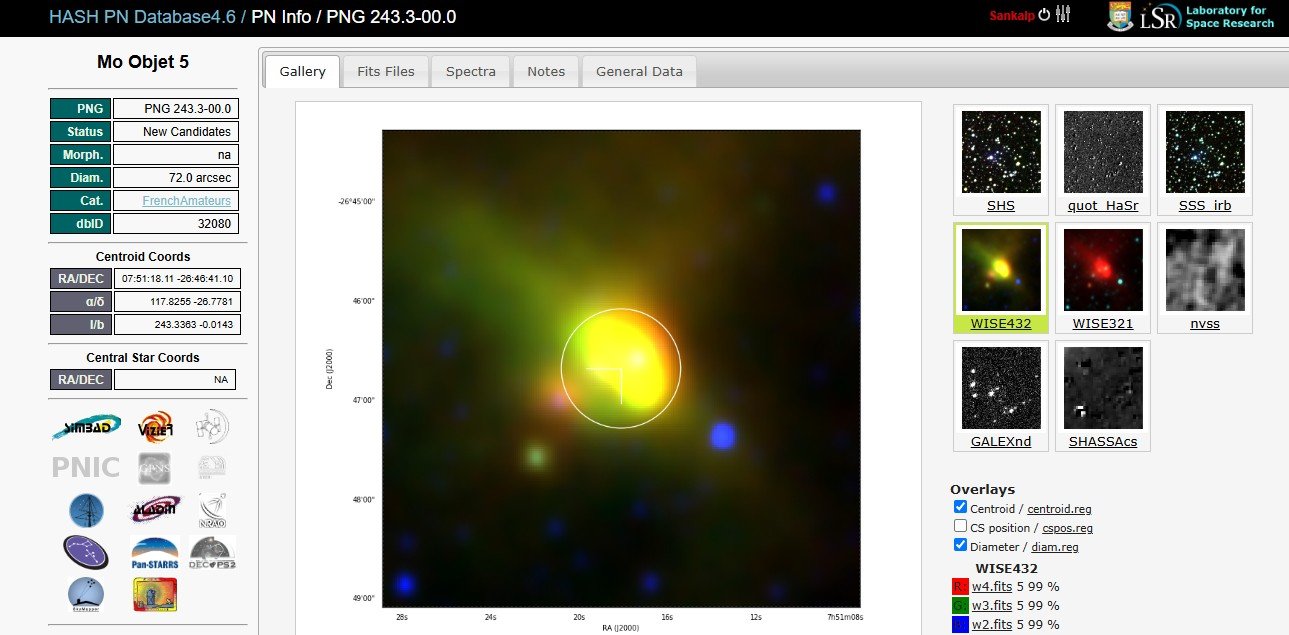Open the w4.fits file link

click(992, 587)
